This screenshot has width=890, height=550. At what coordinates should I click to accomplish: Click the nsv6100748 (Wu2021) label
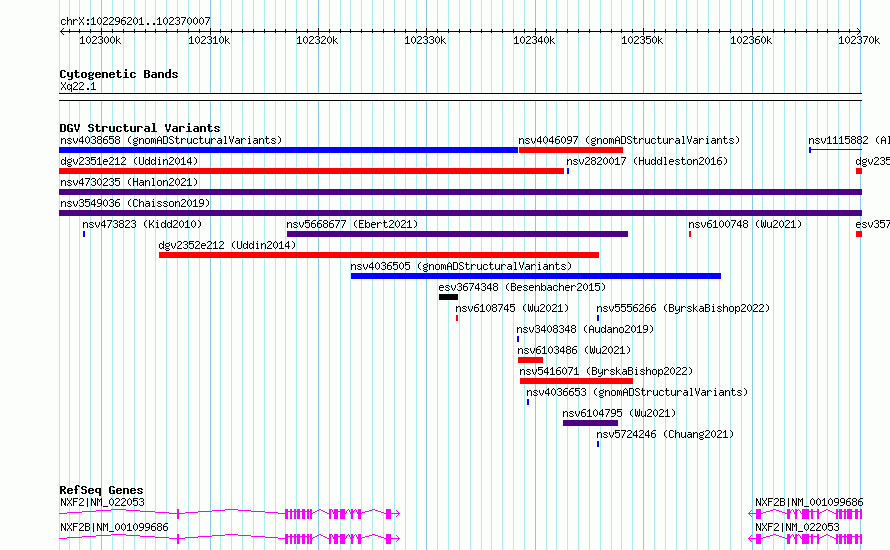tap(745, 224)
